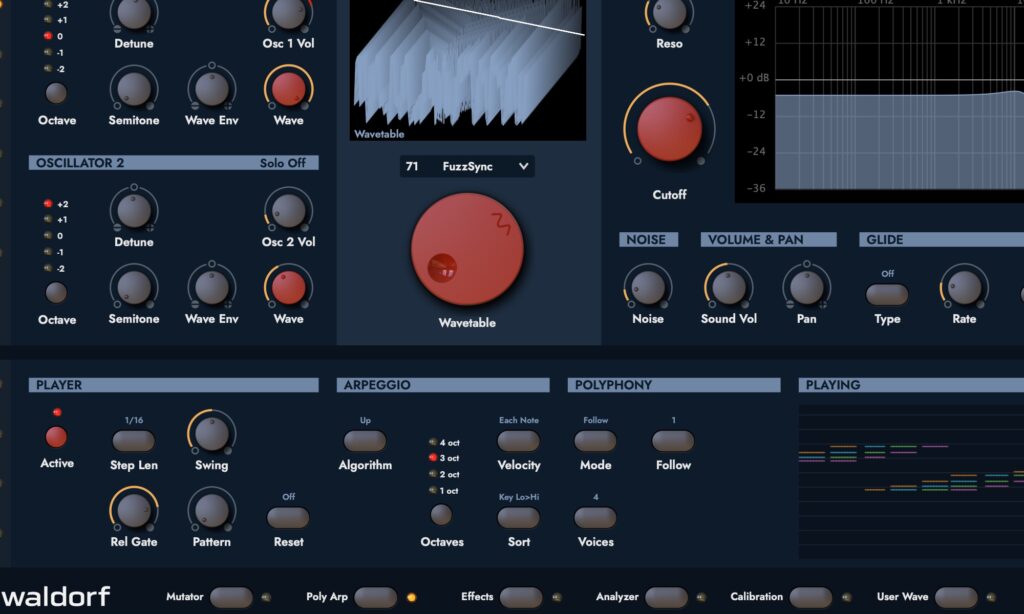The width and height of the screenshot is (1024, 614).
Task: Click the Pattern knob
Action: pos(211,510)
